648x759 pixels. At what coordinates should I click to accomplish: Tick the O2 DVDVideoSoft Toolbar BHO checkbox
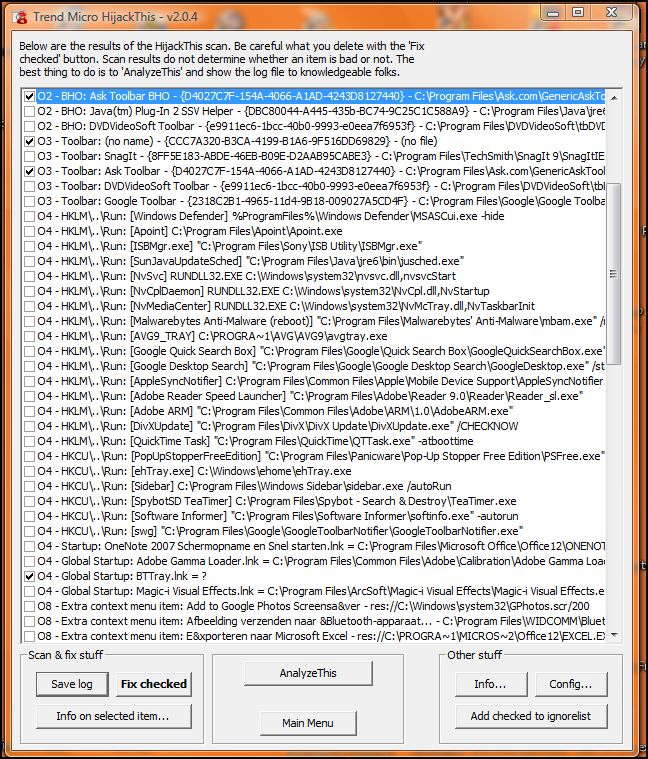pos(30,126)
